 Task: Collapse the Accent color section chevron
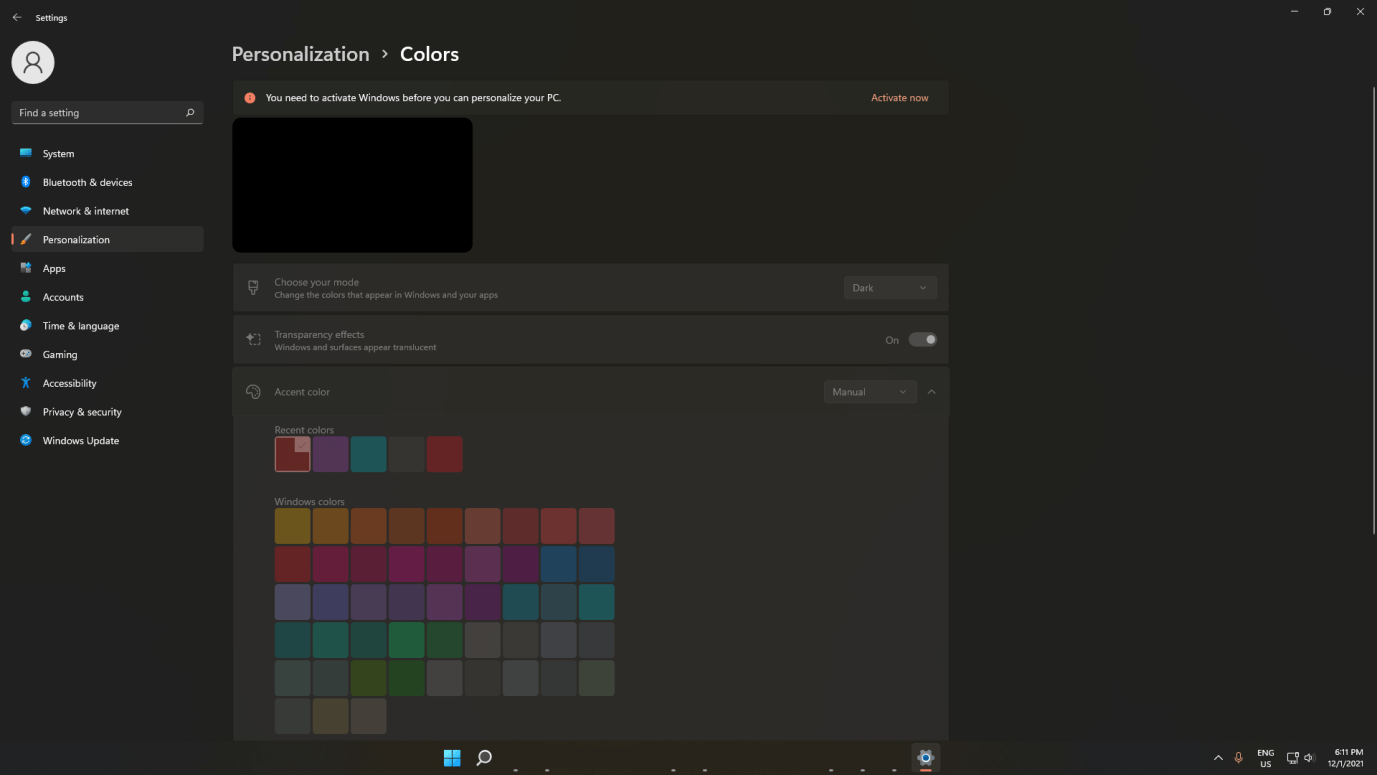[x=931, y=392]
